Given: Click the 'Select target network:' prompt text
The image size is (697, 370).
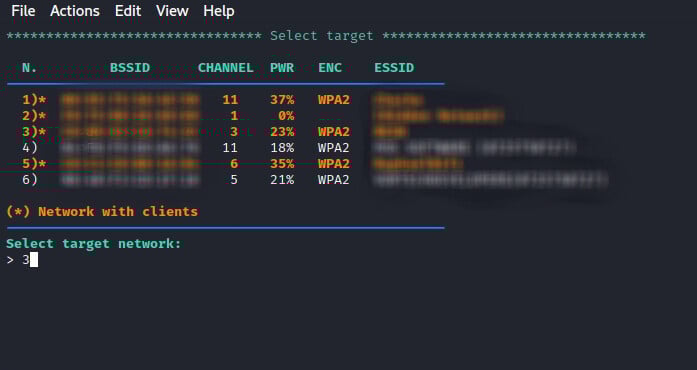Looking at the screenshot, I should (x=94, y=244).
